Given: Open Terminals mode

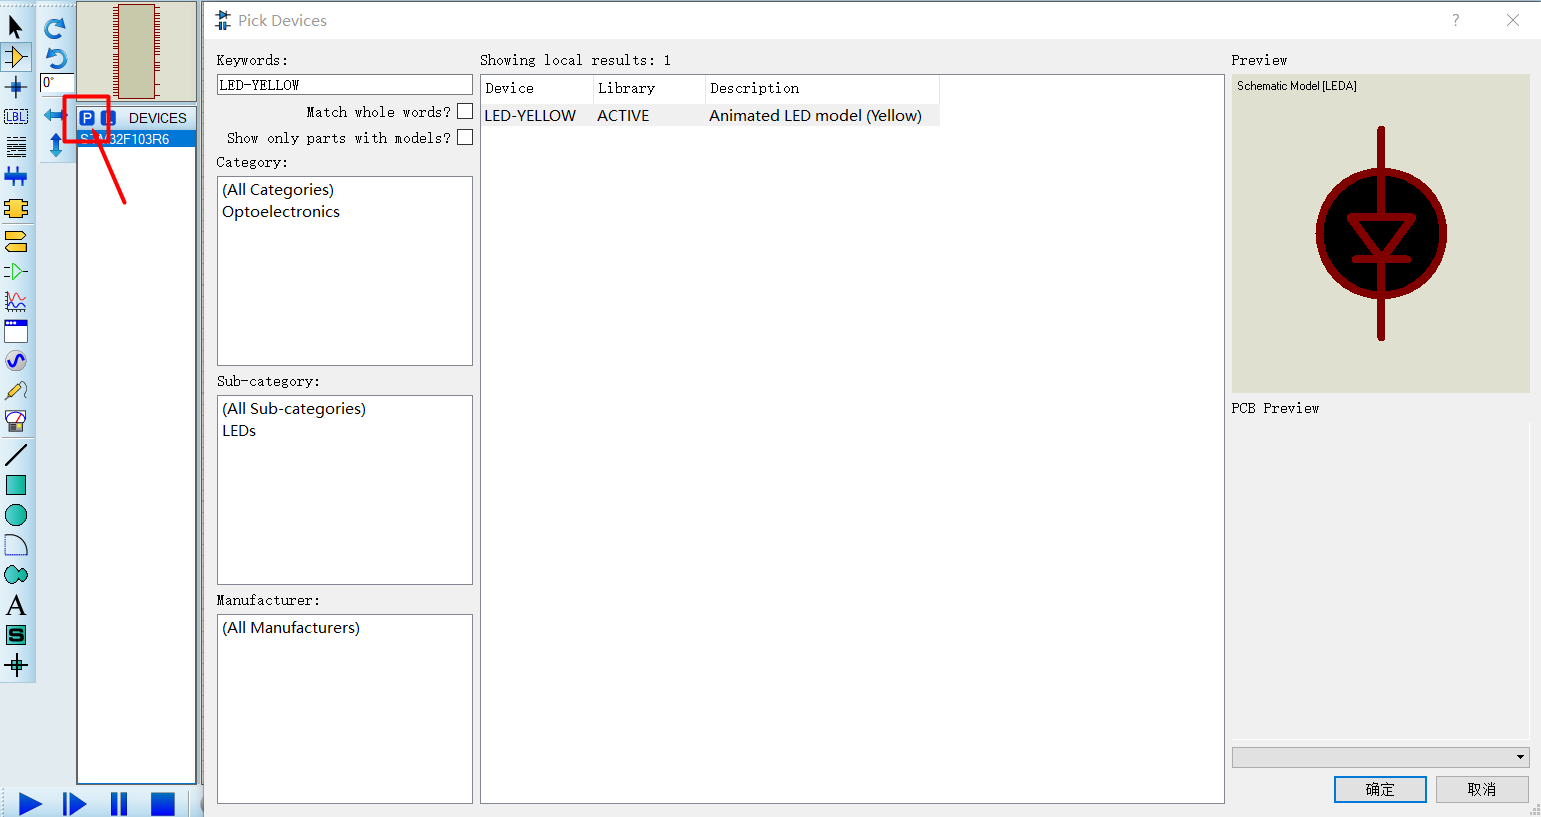Looking at the screenshot, I should click(x=16, y=241).
